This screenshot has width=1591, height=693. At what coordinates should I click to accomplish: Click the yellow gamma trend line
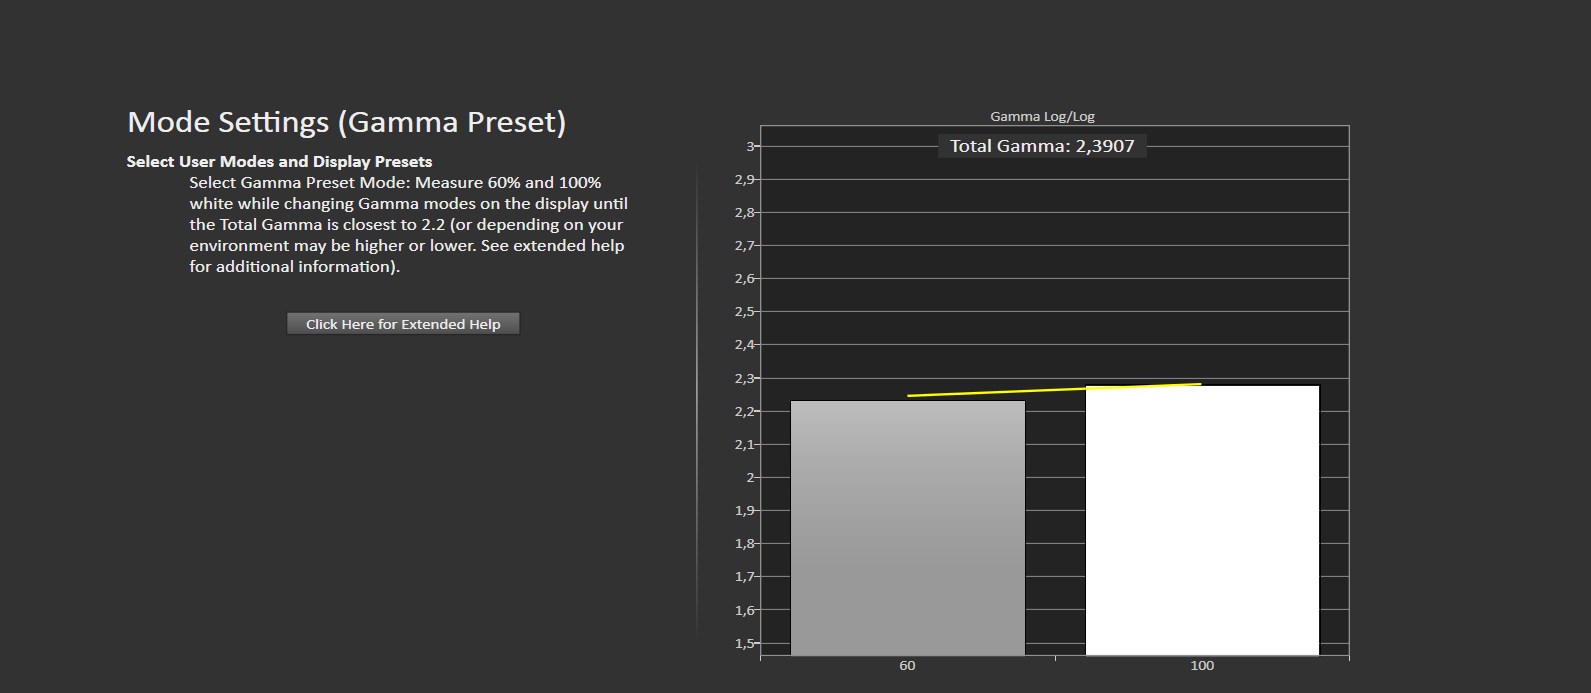pos(1050,389)
